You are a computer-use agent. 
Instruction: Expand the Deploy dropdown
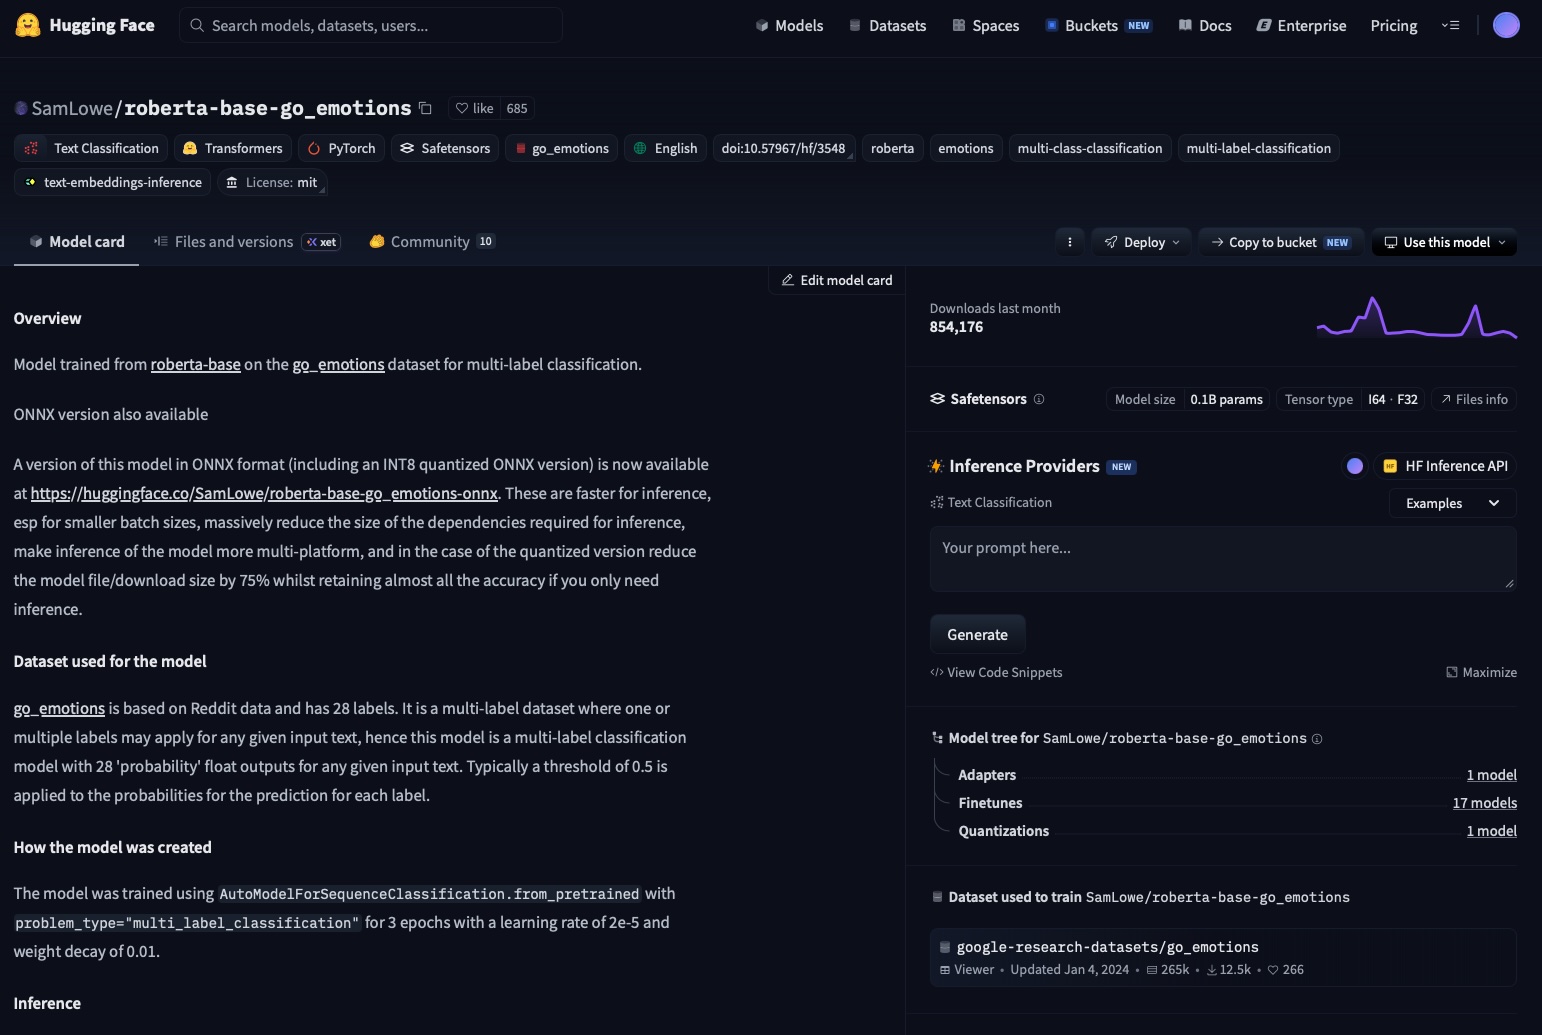pyautogui.click(x=1142, y=242)
